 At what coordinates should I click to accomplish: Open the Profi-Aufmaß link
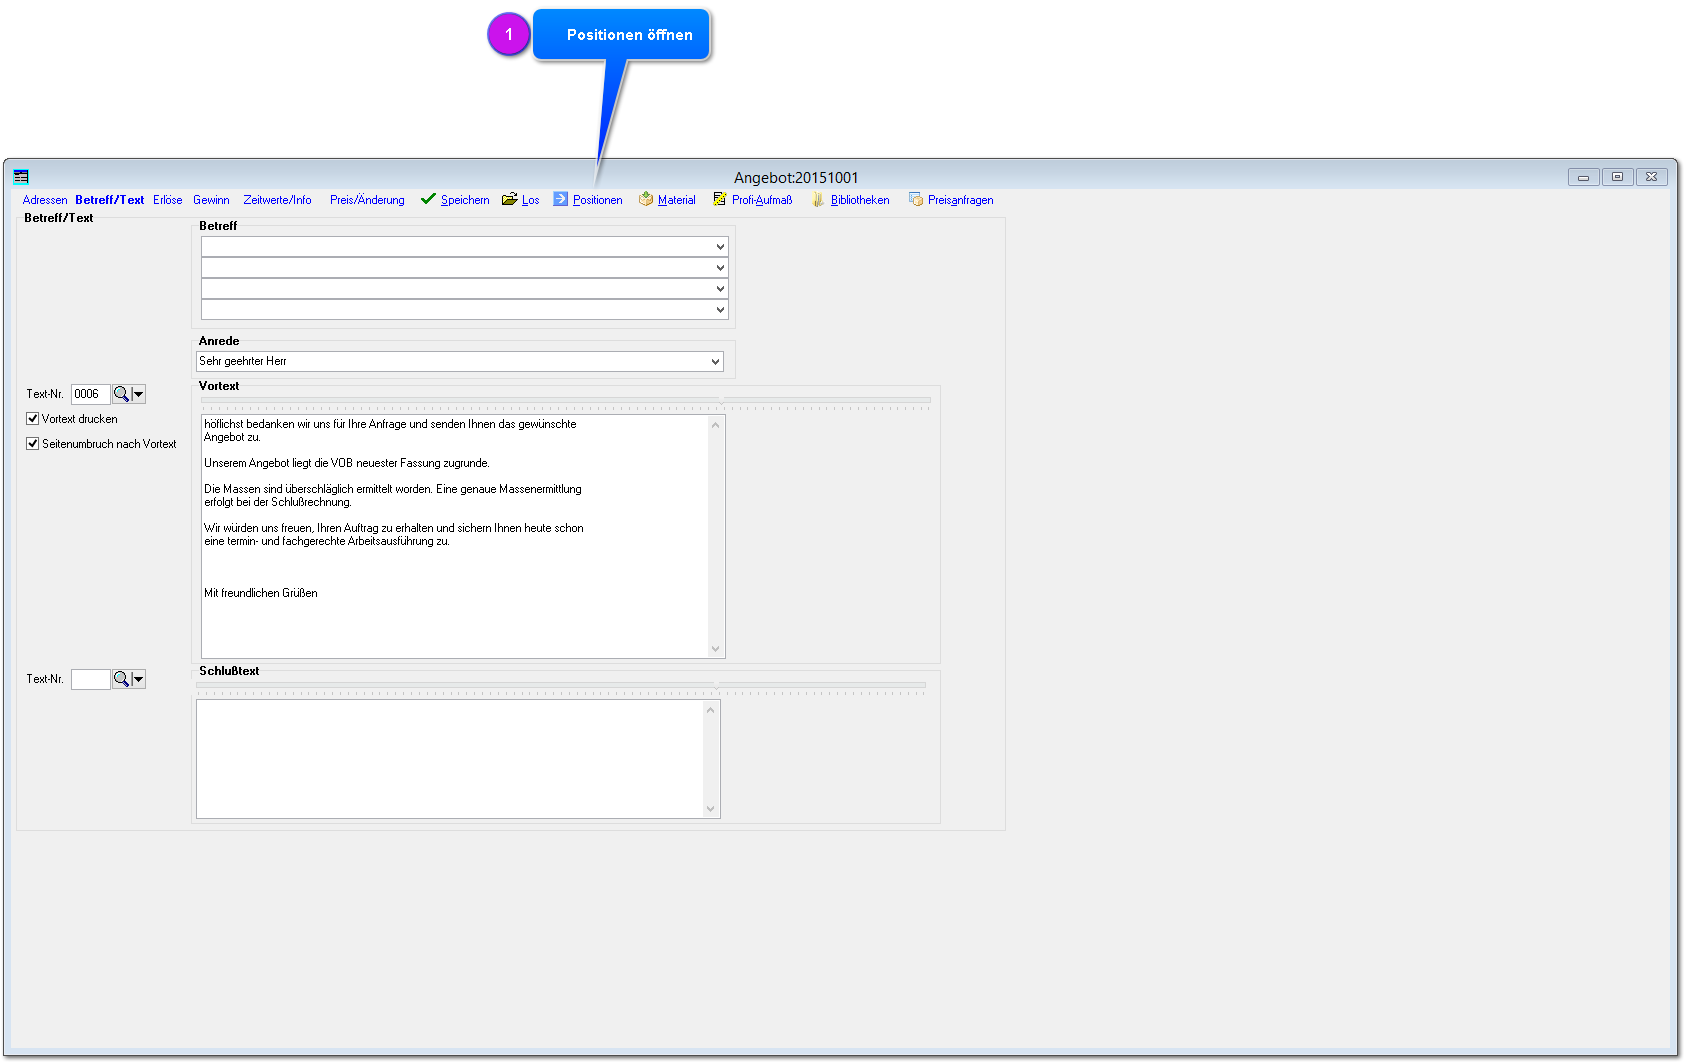pyautogui.click(x=762, y=200)
